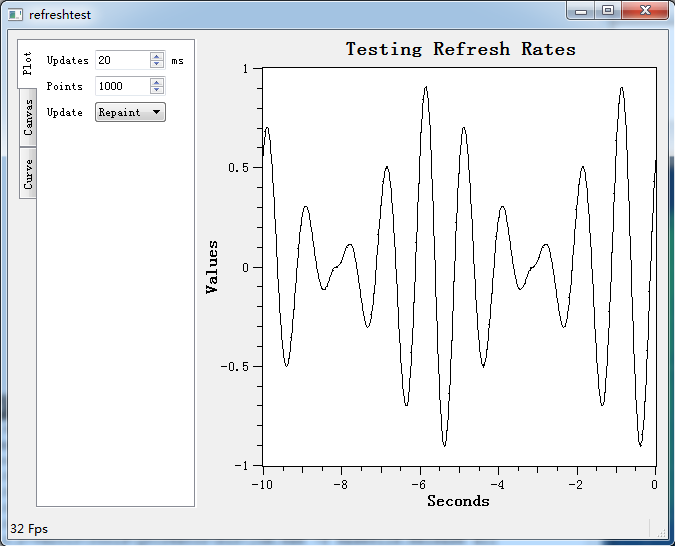Increase Points count with up arrow

[x=157, y=82]
